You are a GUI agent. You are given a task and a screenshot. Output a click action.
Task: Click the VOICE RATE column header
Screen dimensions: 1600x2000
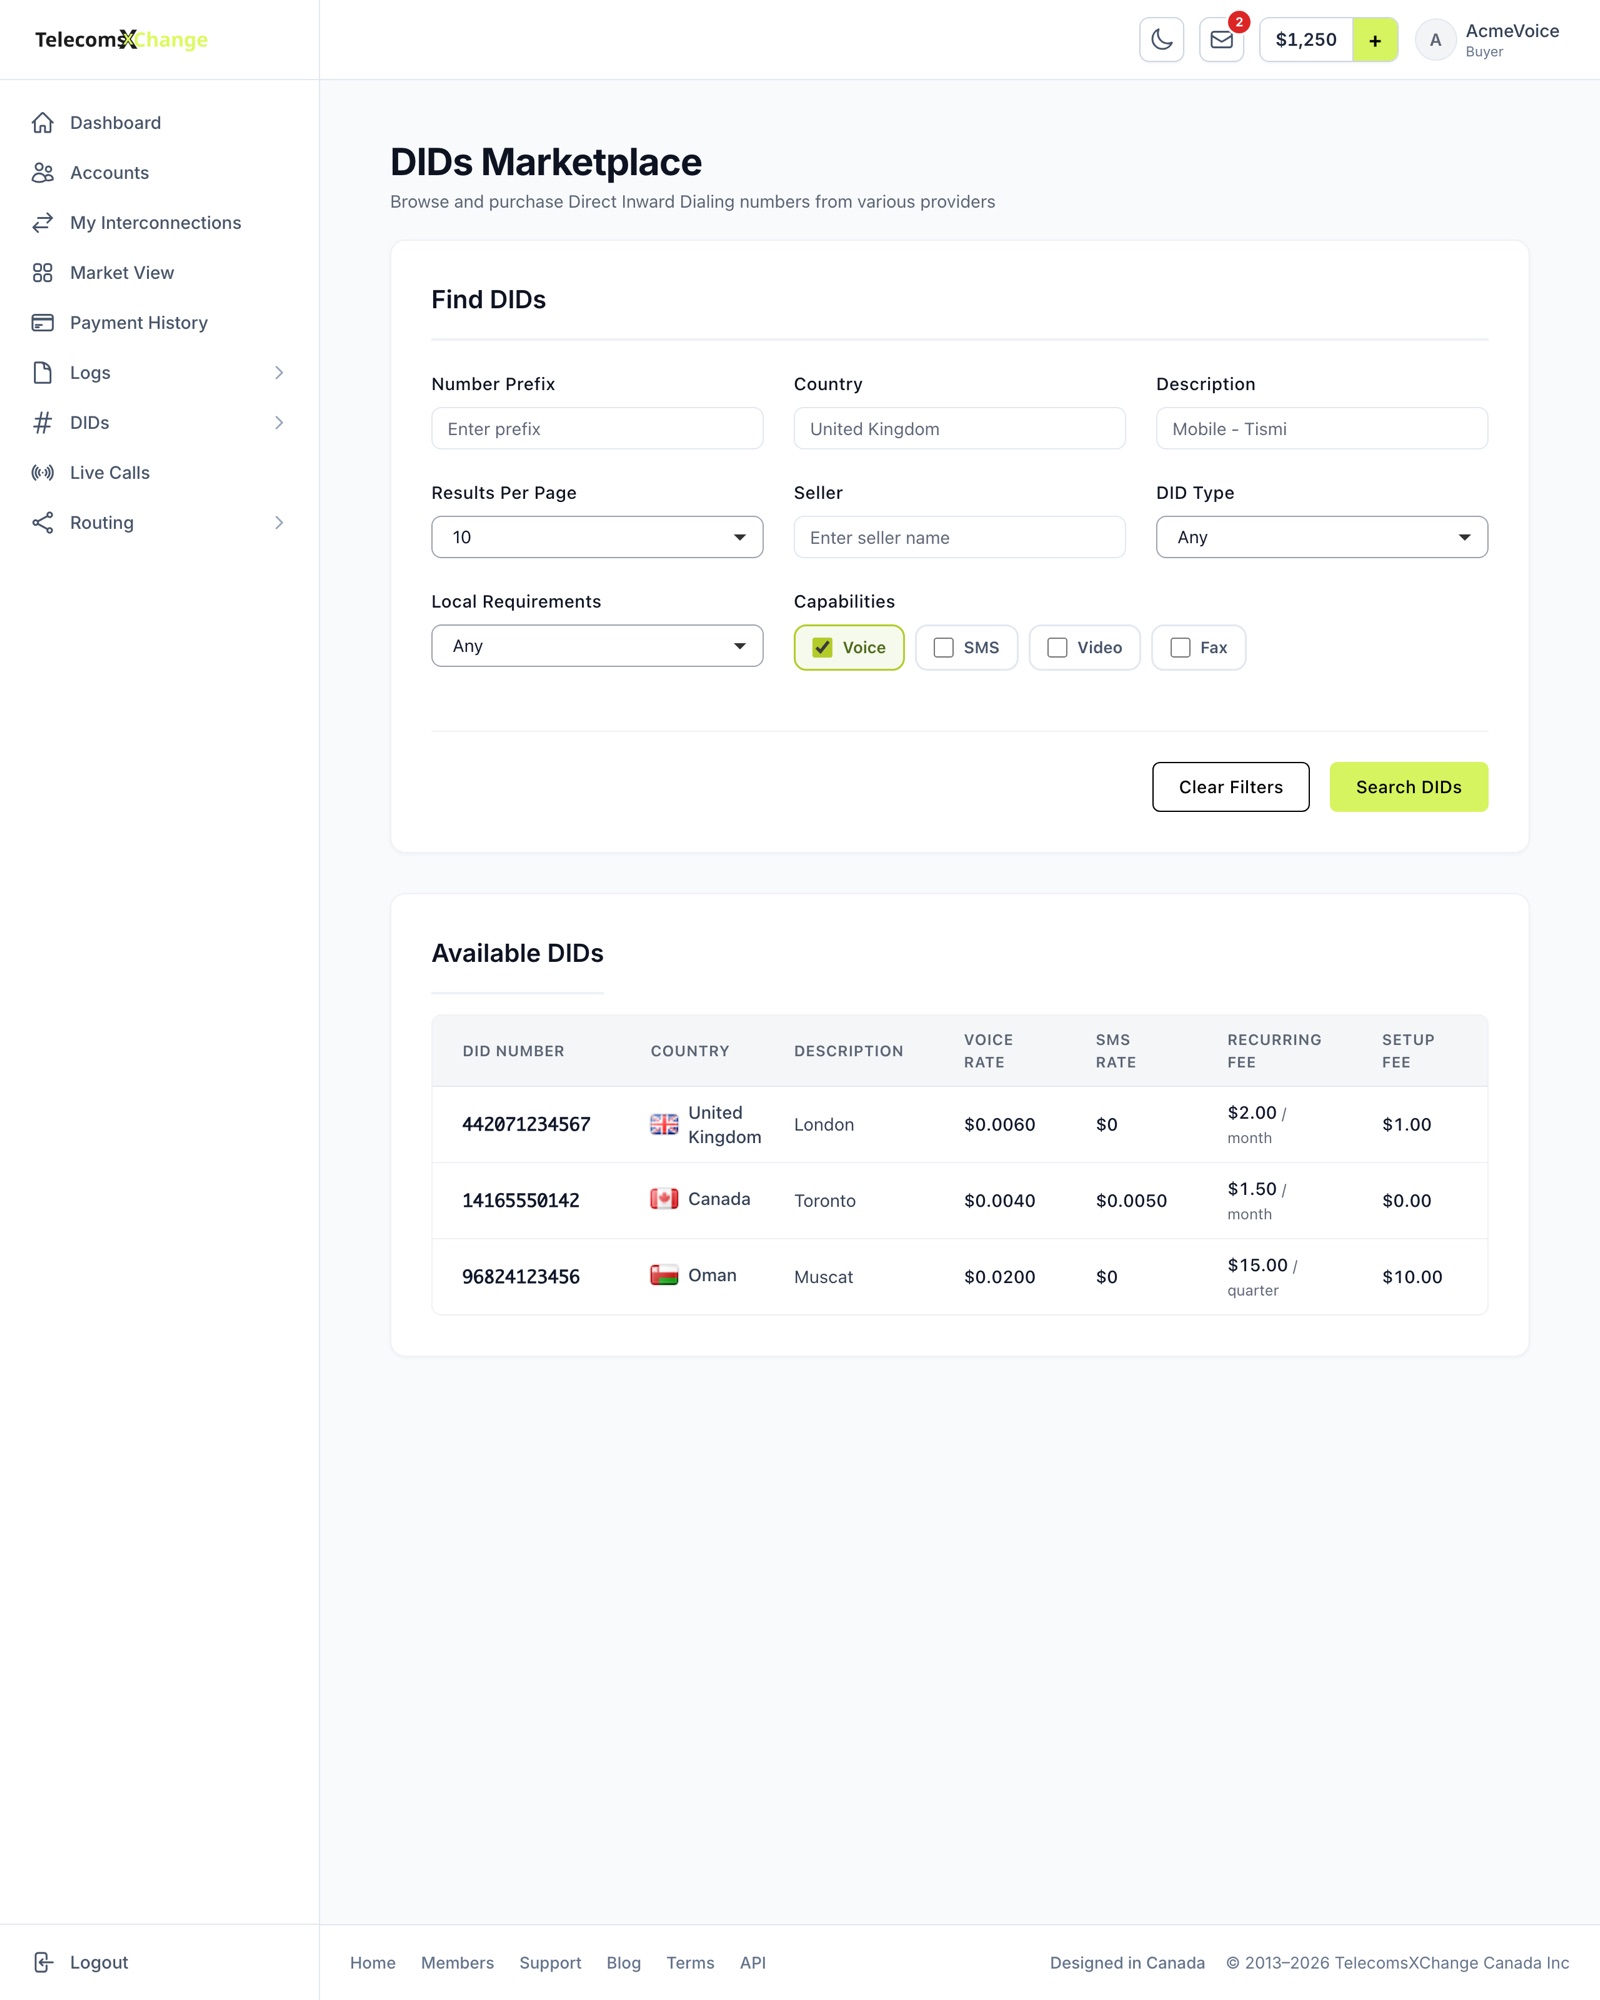988,1051
